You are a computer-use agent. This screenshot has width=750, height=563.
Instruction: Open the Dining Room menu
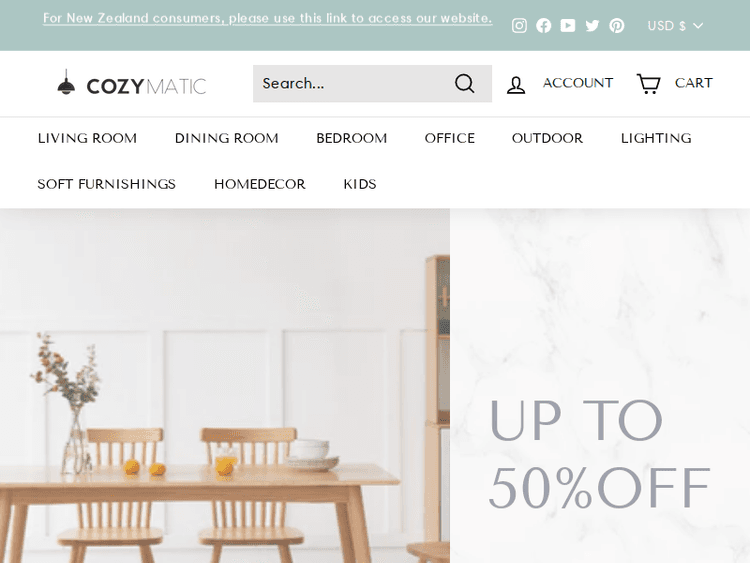pos(227,138)
